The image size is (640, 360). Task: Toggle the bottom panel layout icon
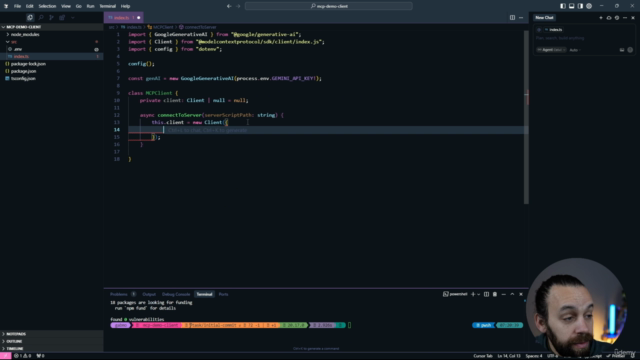click(x=571, y=6)
